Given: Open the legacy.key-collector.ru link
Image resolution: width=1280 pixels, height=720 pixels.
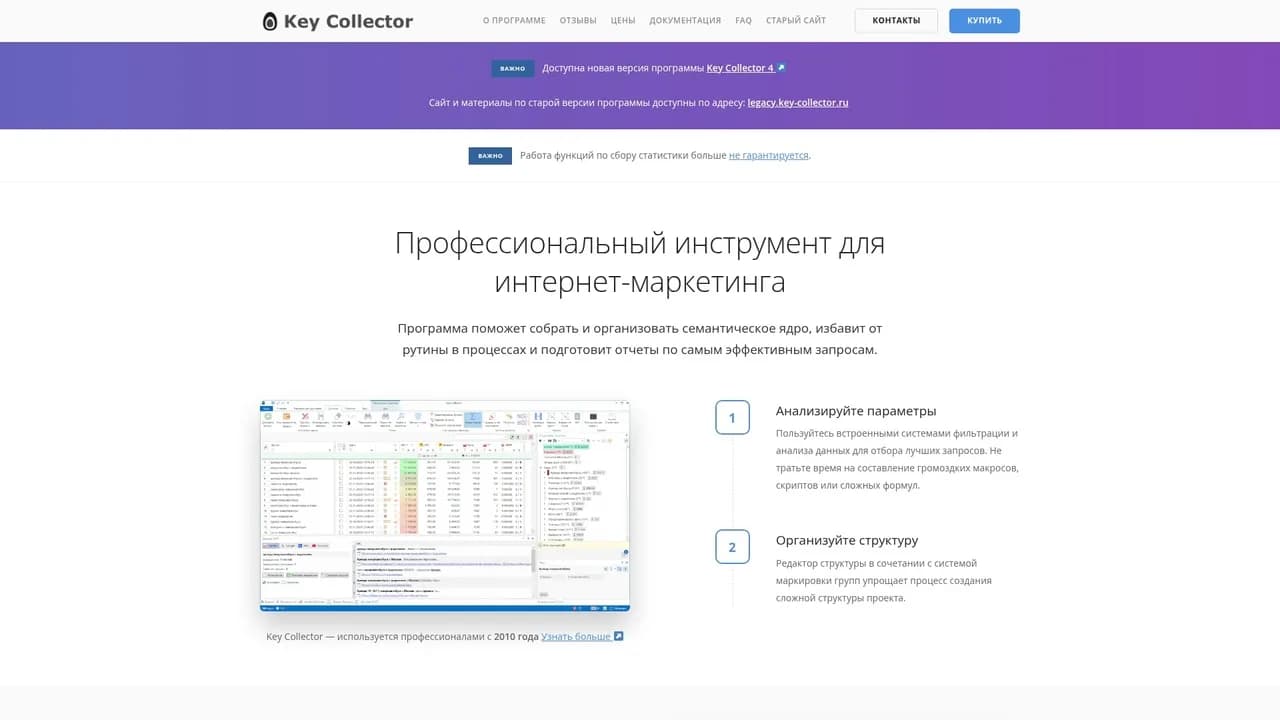Looking at the screenshot, I should coord(798,102).
